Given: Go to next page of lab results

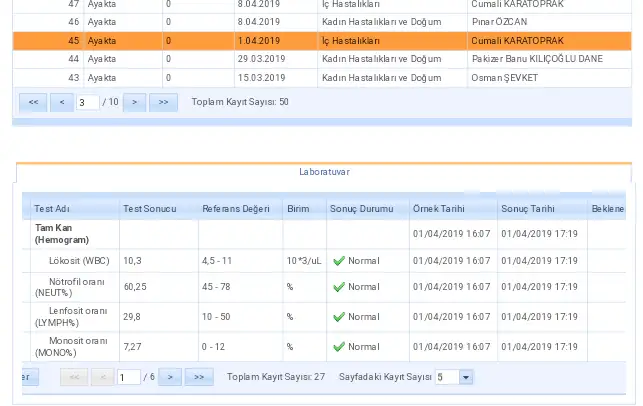Looking at the screenshot, I should point(171,377).
